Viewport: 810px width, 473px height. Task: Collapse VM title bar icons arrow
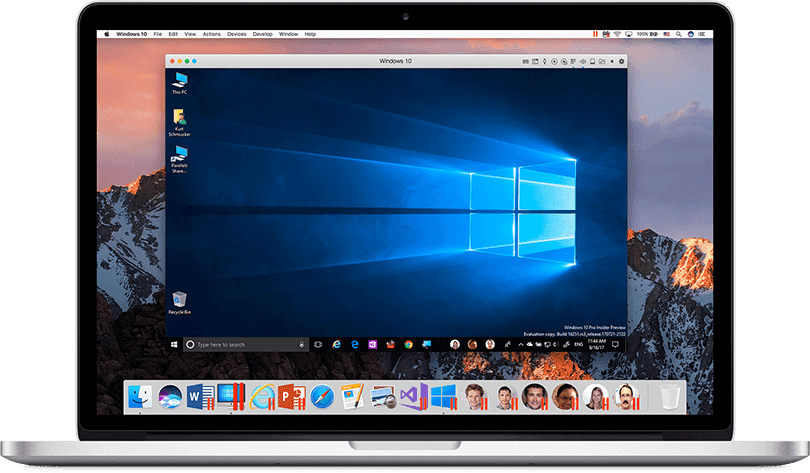(612, 61)
